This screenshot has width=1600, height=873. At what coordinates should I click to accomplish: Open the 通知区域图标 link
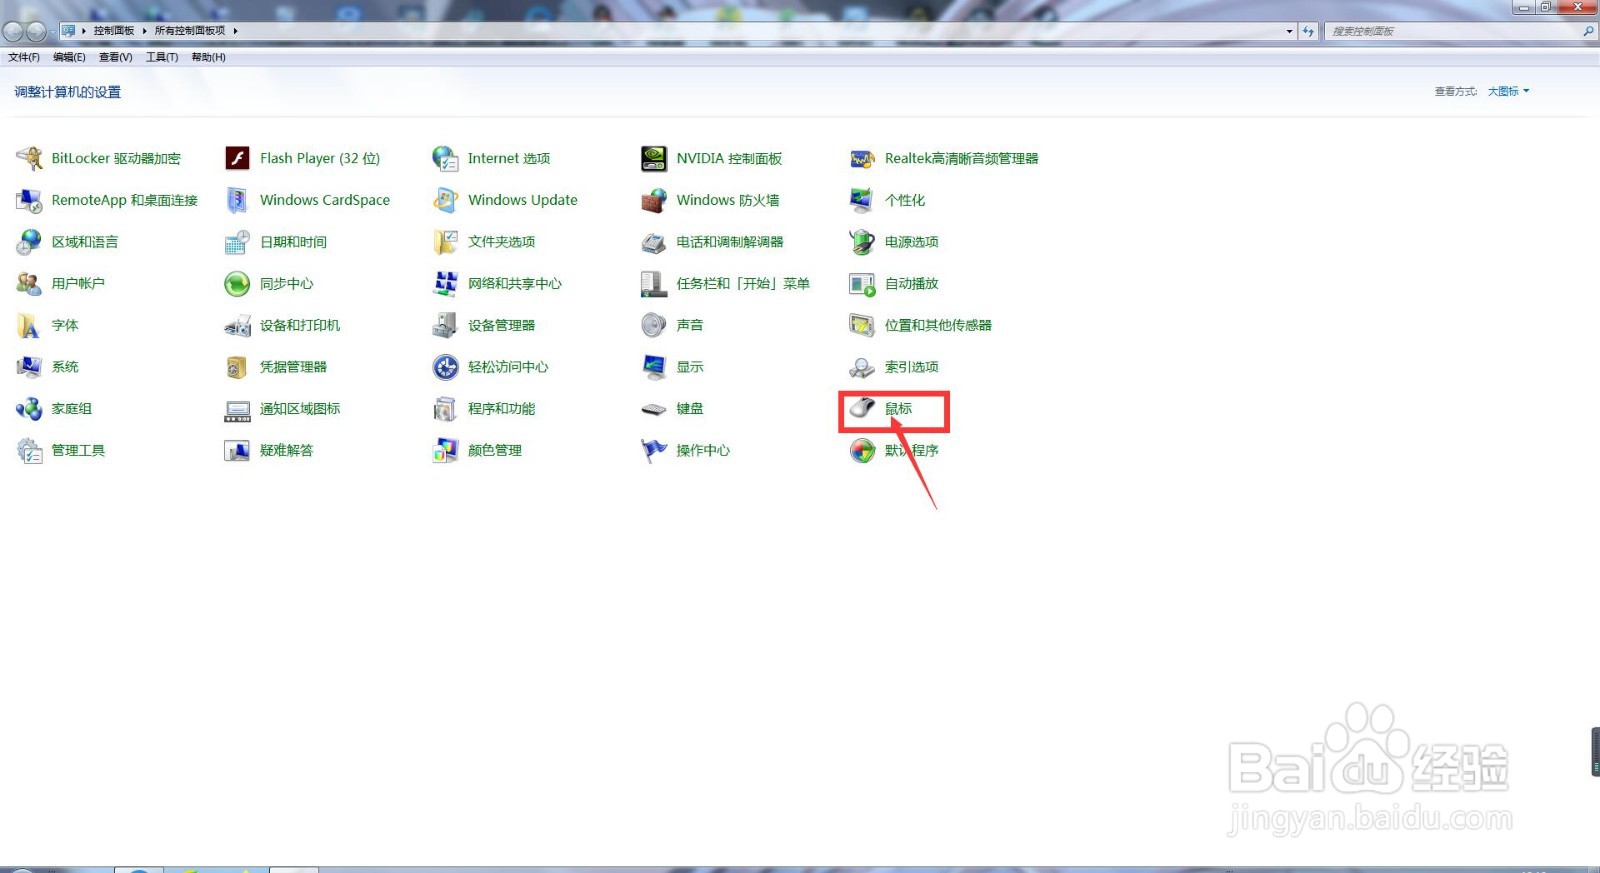point(300,409)
